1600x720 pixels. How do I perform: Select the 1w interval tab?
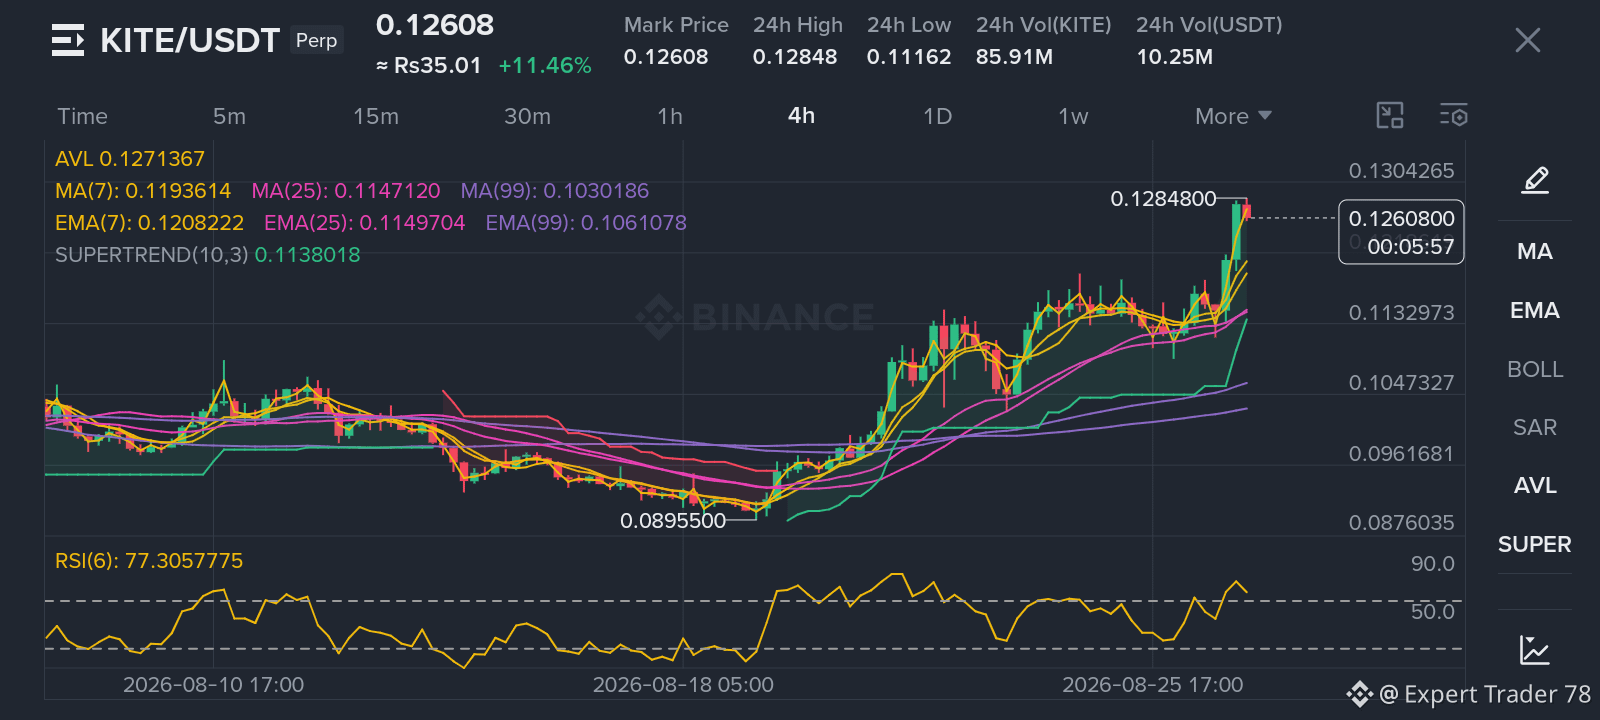pos(1073,116)
